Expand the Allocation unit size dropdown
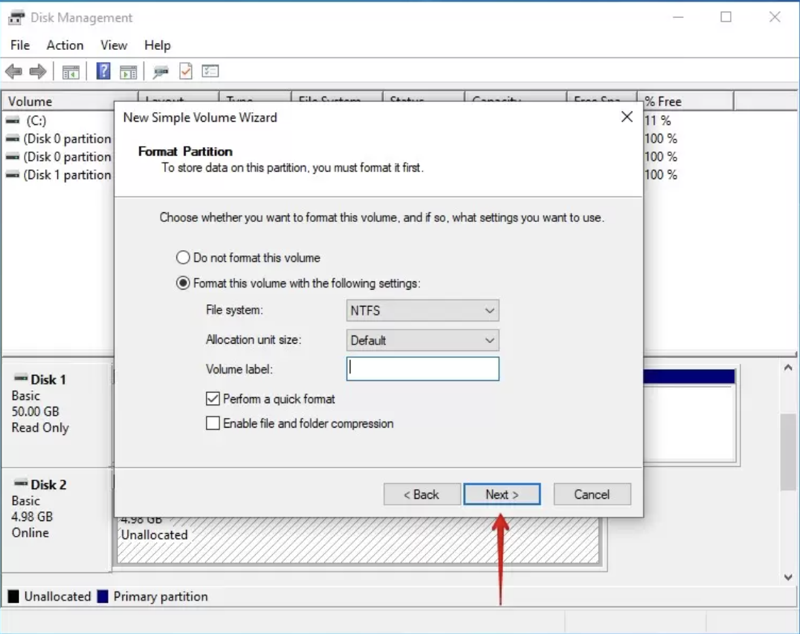The height and width of the screenshot is (634, 800). tap(422, 340)
